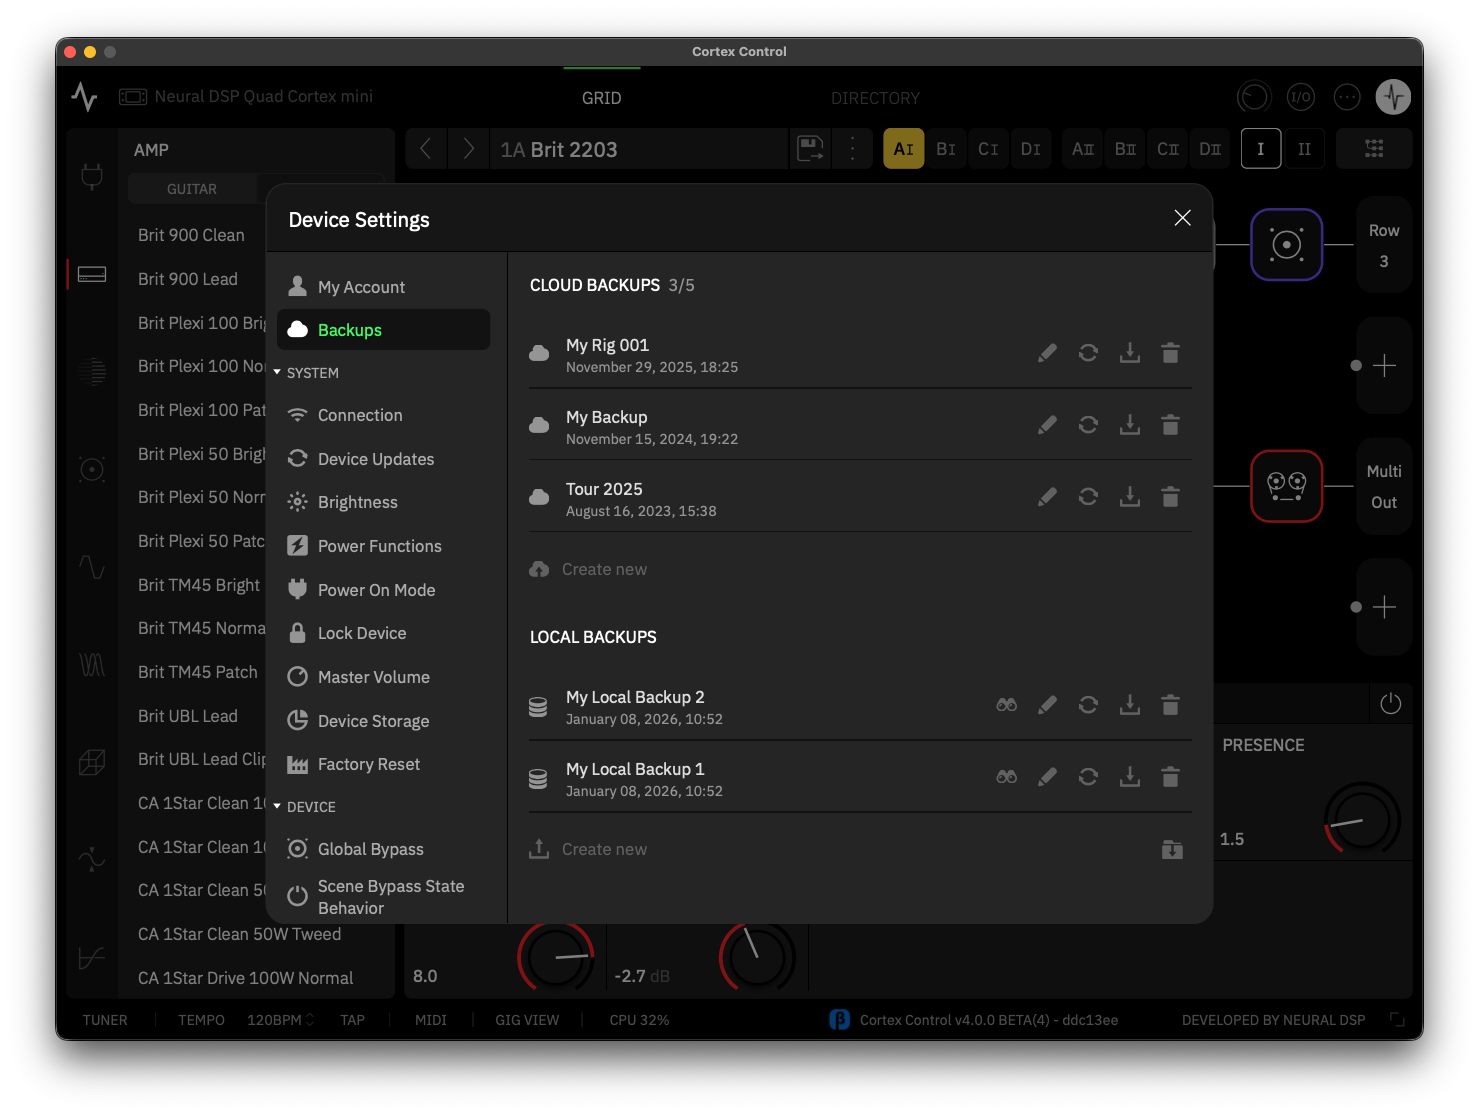Viewport: 1479px width, 1114px height.
Task: Go to the next preset
Action: [468, 149]
